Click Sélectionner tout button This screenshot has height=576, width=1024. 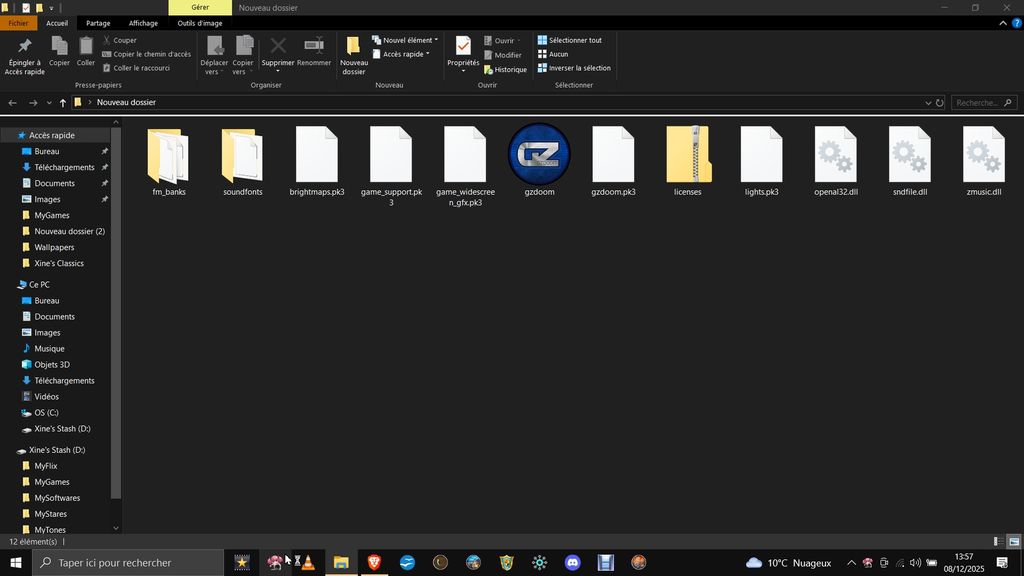coord(574,41)
